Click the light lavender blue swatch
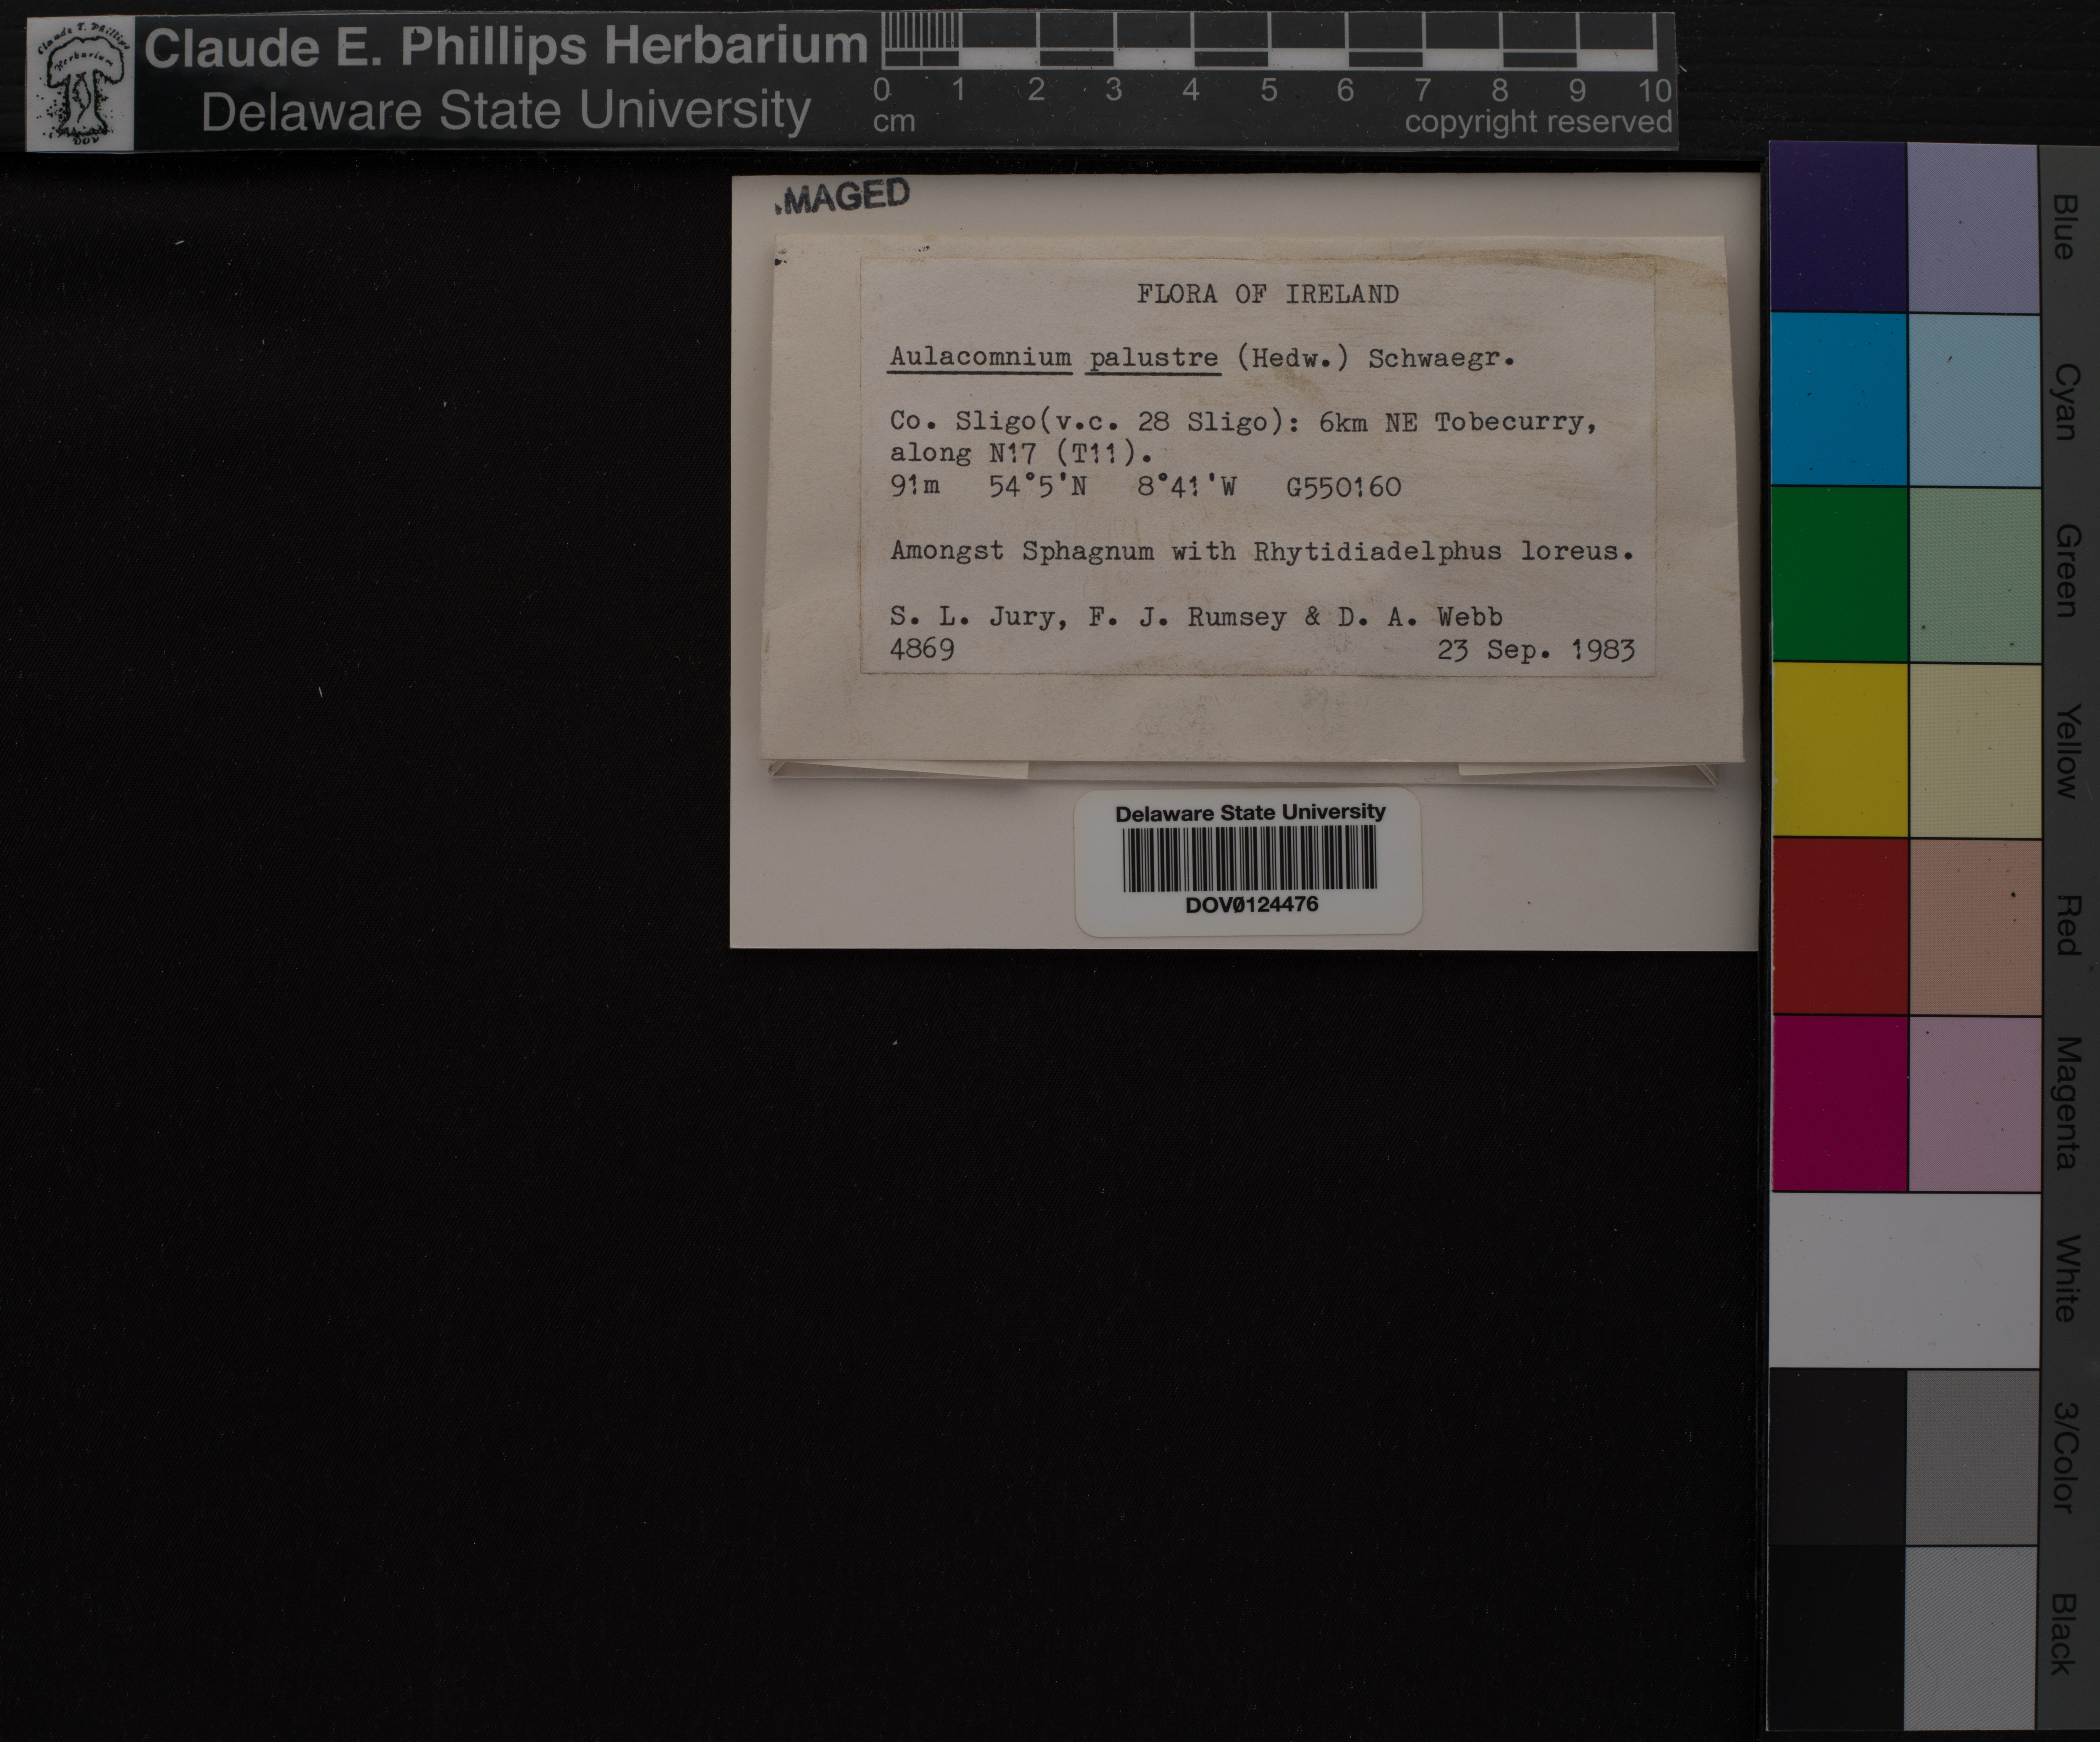The width and height of the screenshot is (2100, 1742). point(1973,227)
